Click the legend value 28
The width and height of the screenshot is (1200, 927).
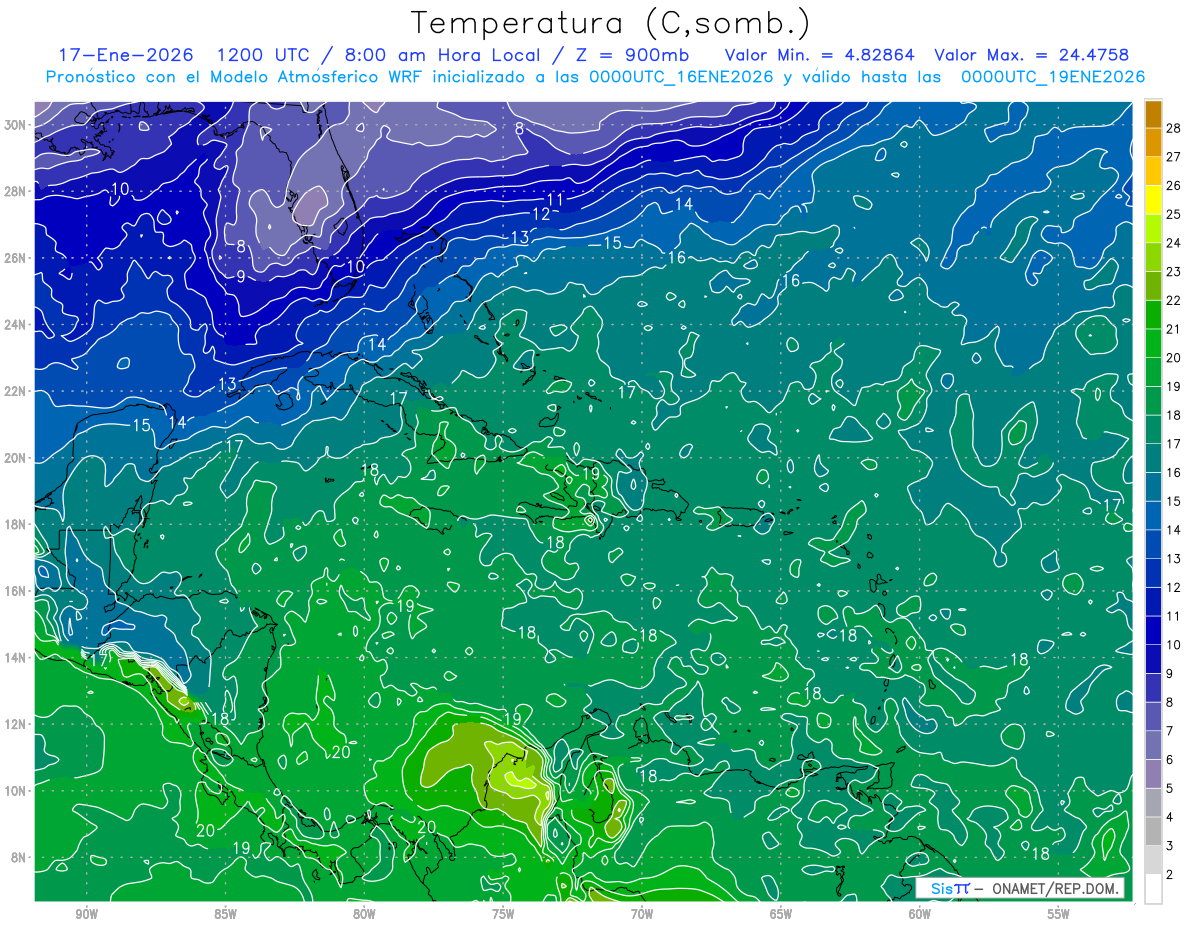pyautogui.click(x=1174, y=127)
